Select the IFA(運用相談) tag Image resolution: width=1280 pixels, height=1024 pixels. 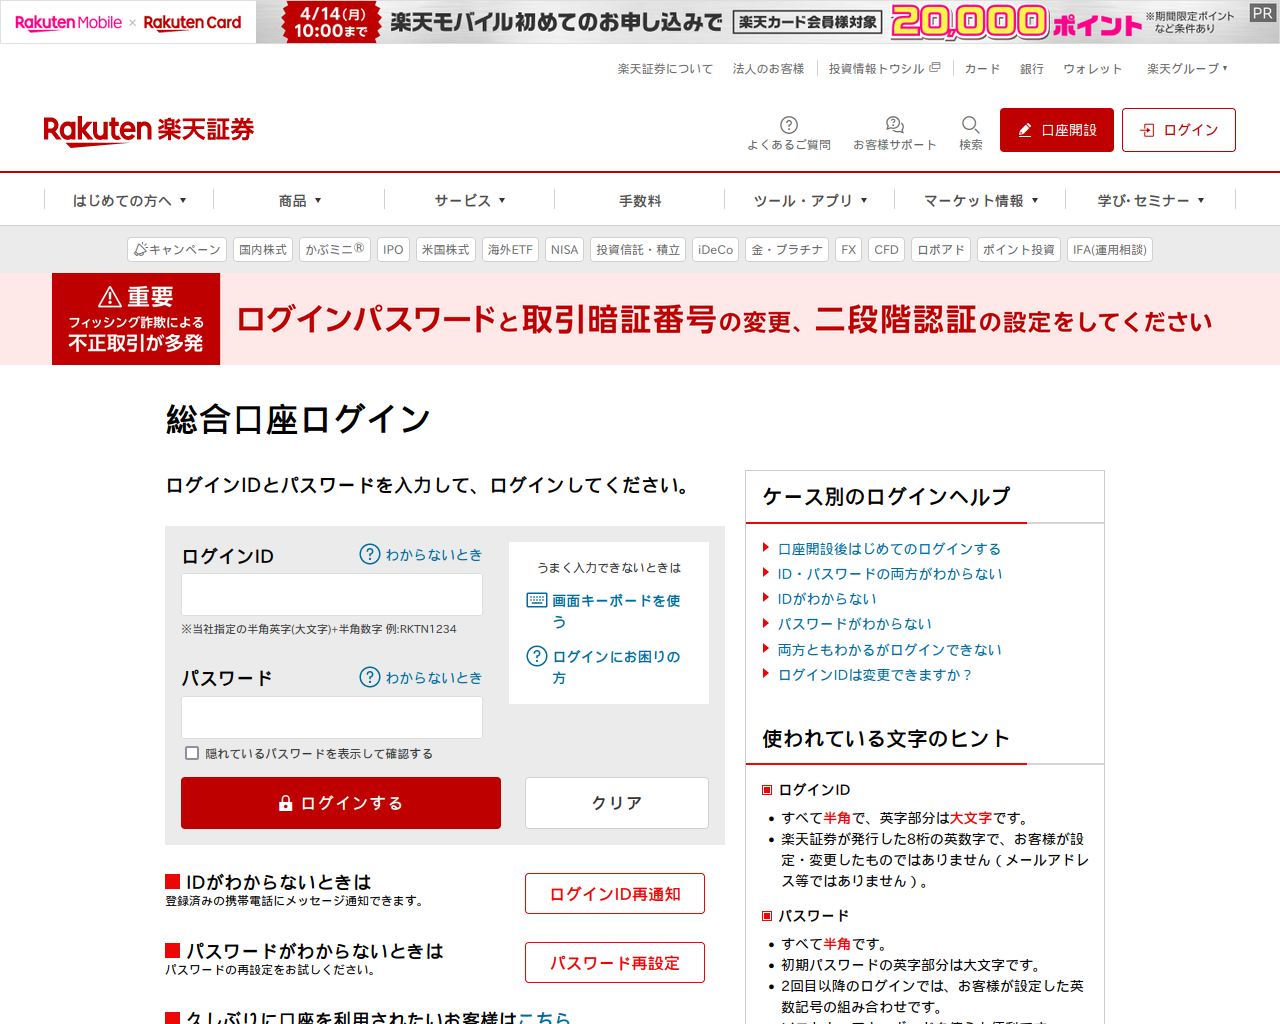1110,249
